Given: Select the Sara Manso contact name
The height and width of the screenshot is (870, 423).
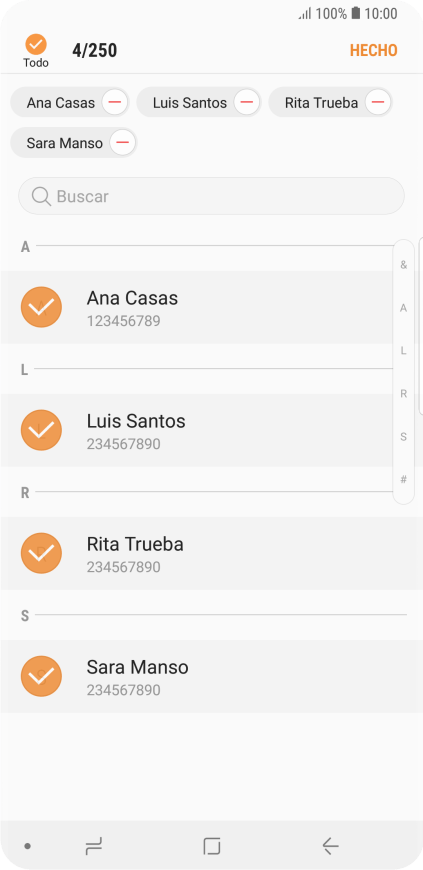Looking at the screenshot, I should coord(137,667).
